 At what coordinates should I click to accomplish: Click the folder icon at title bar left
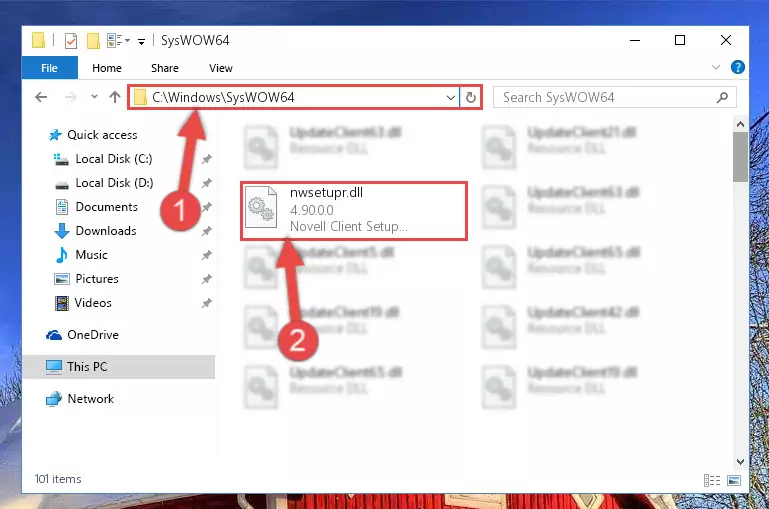(38, 40)
